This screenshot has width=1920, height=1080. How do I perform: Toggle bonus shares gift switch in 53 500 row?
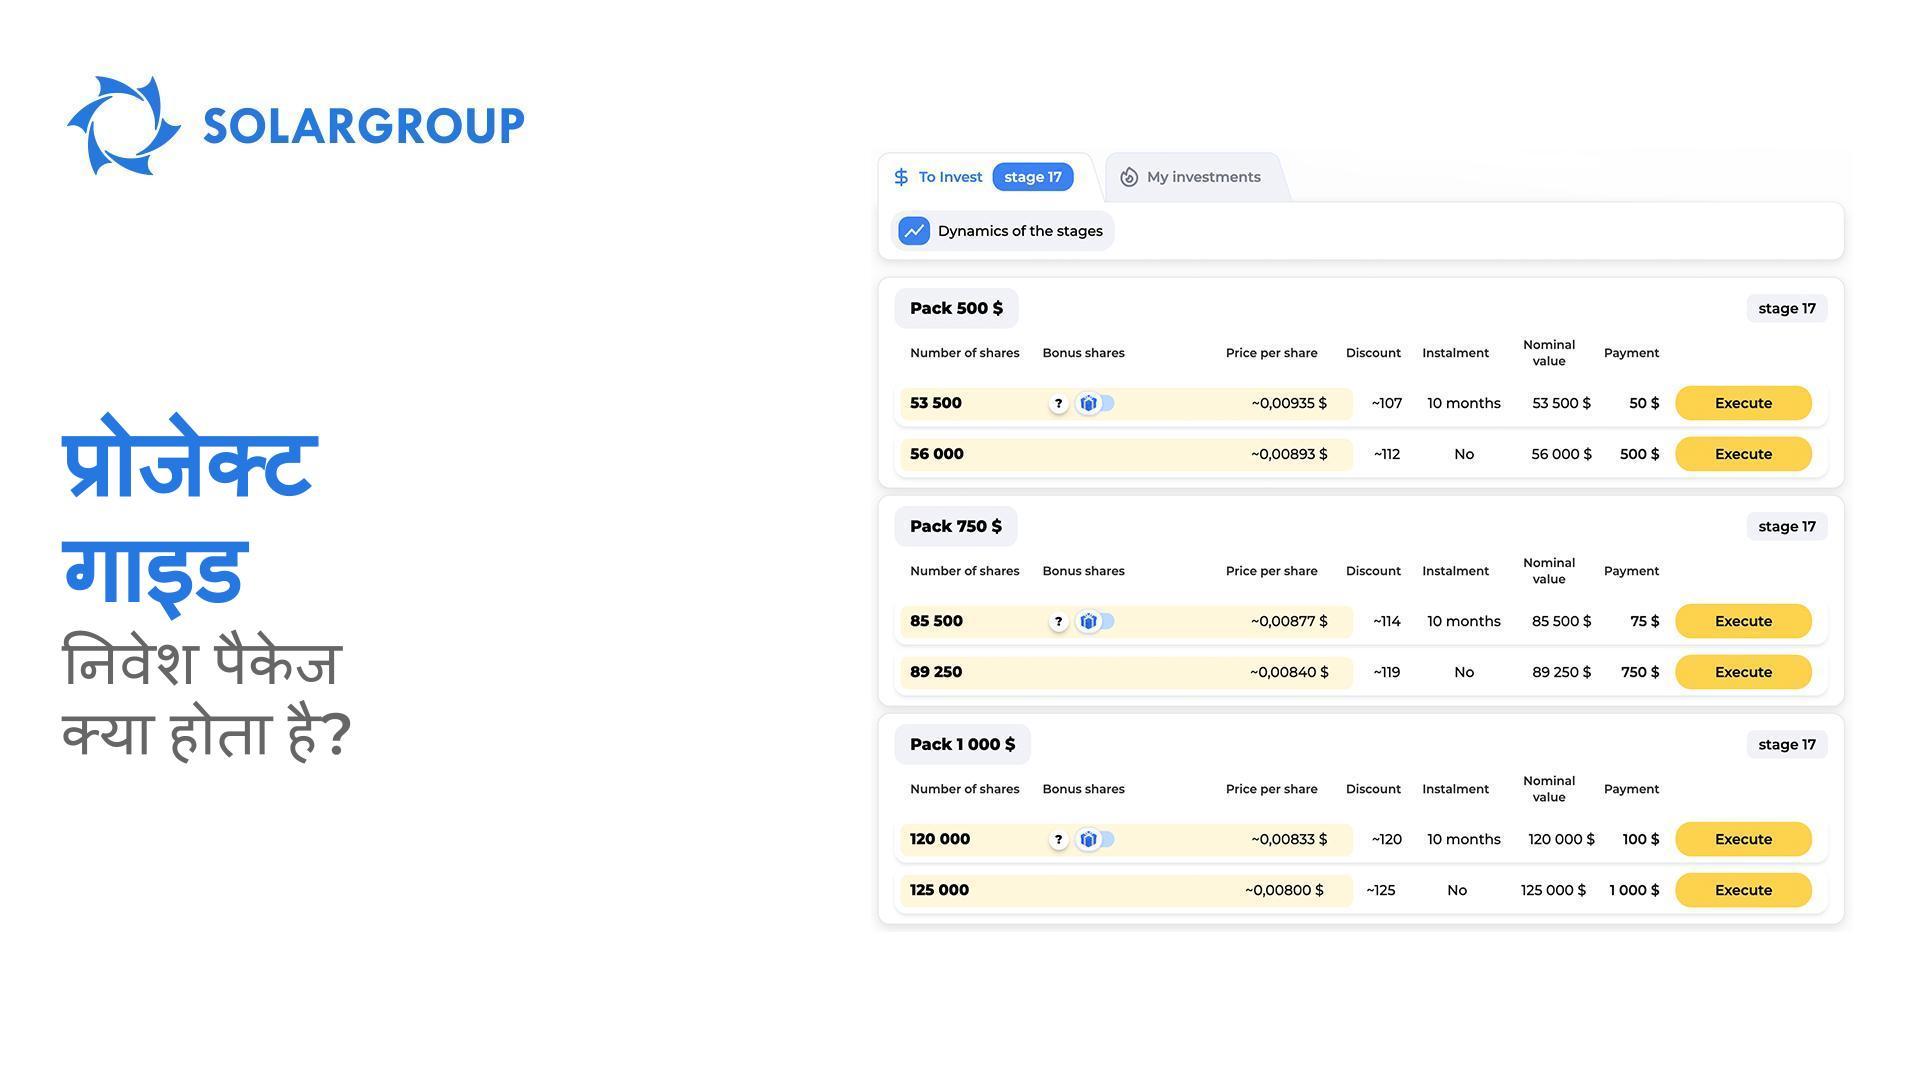pyautogui.click(x=1096, y=403)
